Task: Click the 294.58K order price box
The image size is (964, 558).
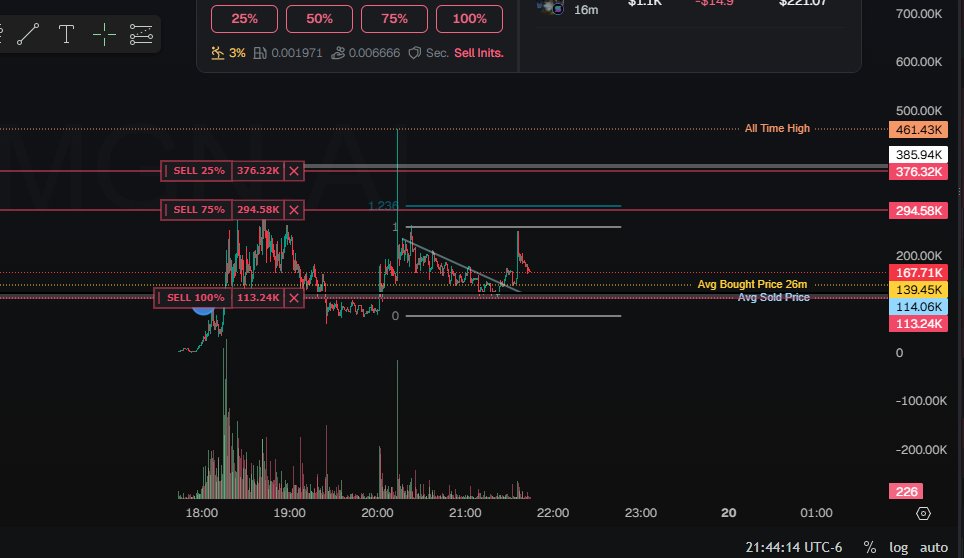Action: (x=258, y=210)
